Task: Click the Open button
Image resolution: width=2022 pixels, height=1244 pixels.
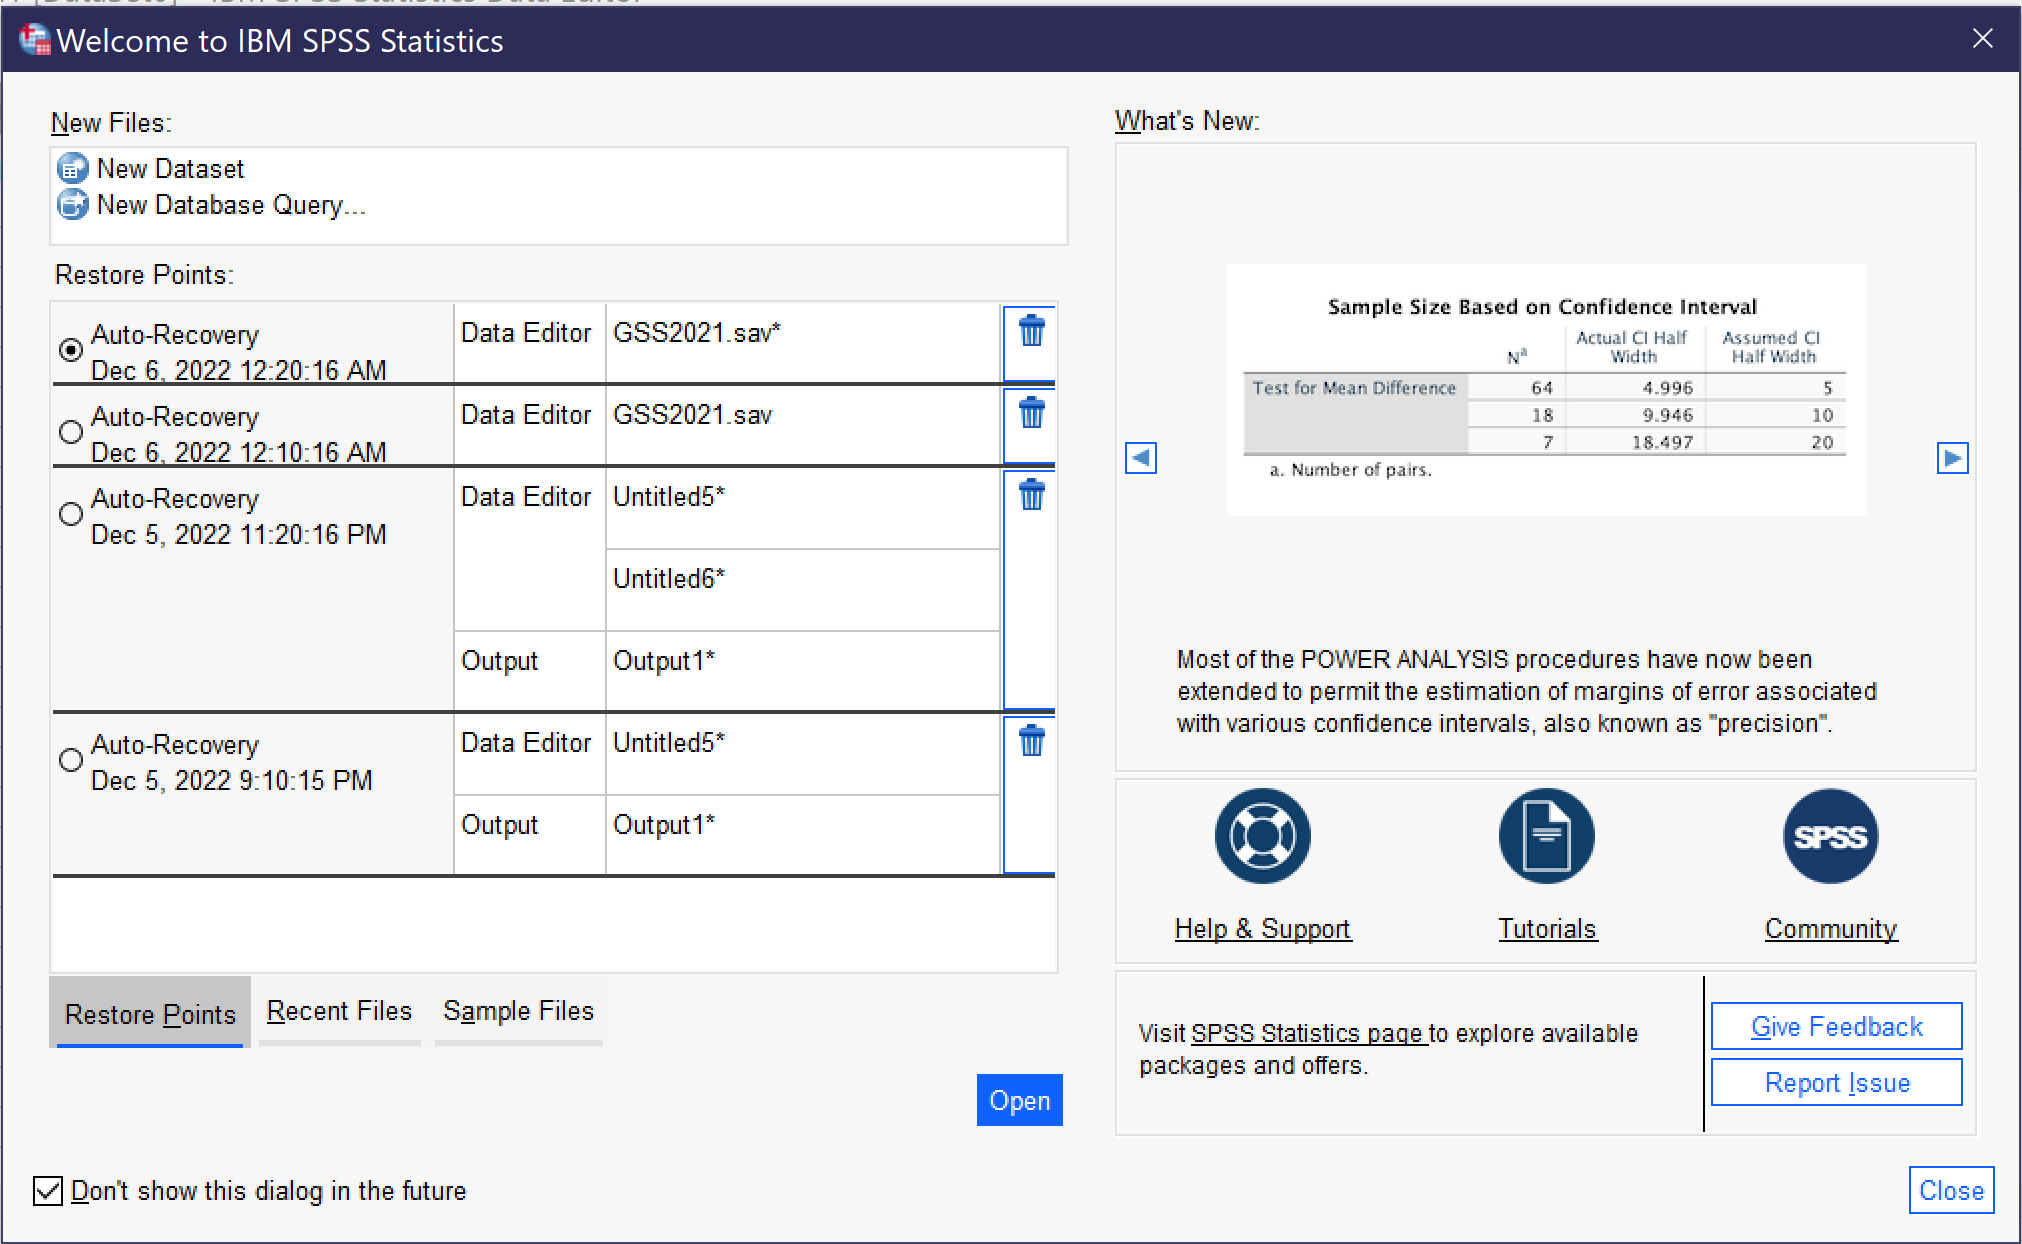Action: [1018, 1101]
